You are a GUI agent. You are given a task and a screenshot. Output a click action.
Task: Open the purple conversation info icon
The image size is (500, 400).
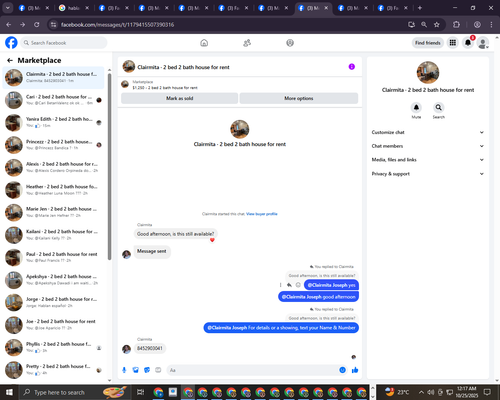point(352,67)
